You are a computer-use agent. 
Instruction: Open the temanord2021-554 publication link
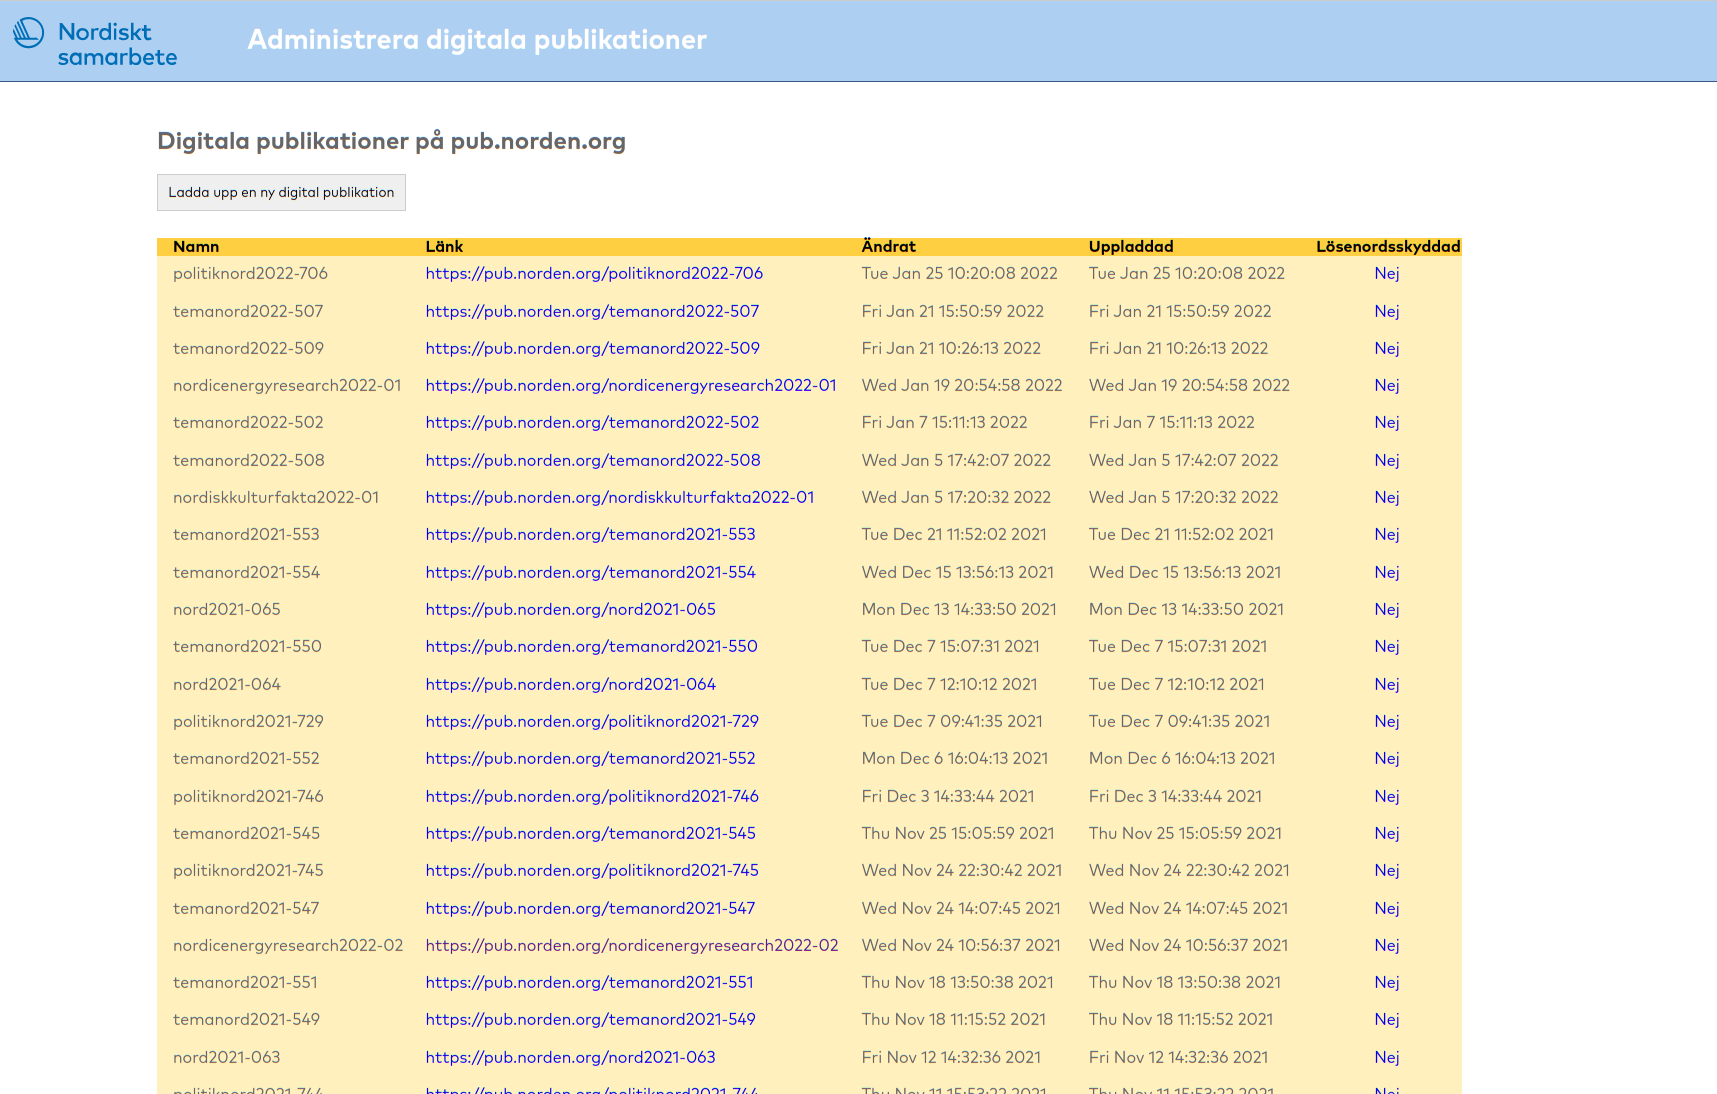pos(590,572)
